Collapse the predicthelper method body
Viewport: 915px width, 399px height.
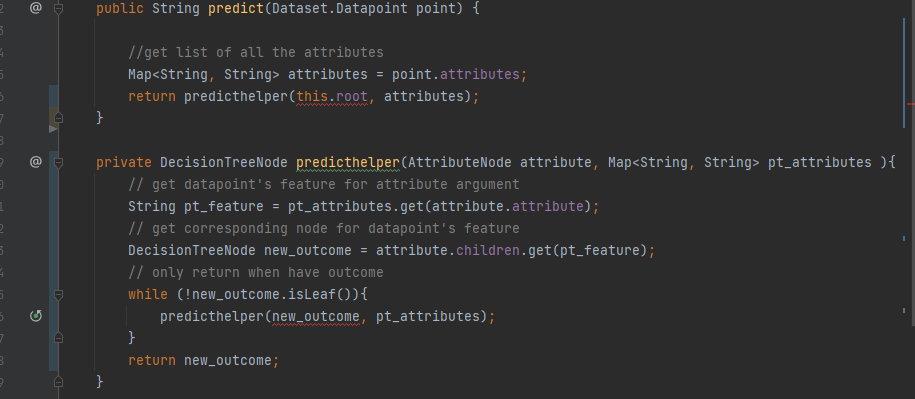[x=58, y=163]
